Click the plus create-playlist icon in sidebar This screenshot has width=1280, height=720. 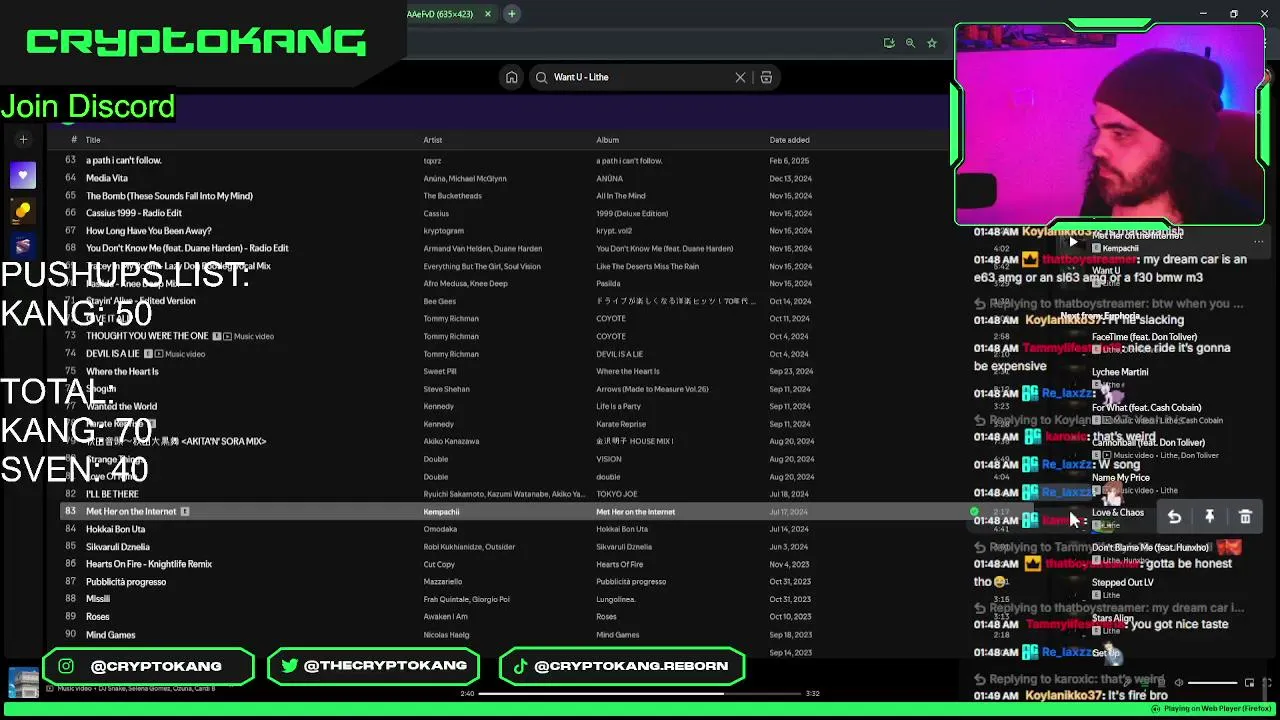[x=23, y=139]
